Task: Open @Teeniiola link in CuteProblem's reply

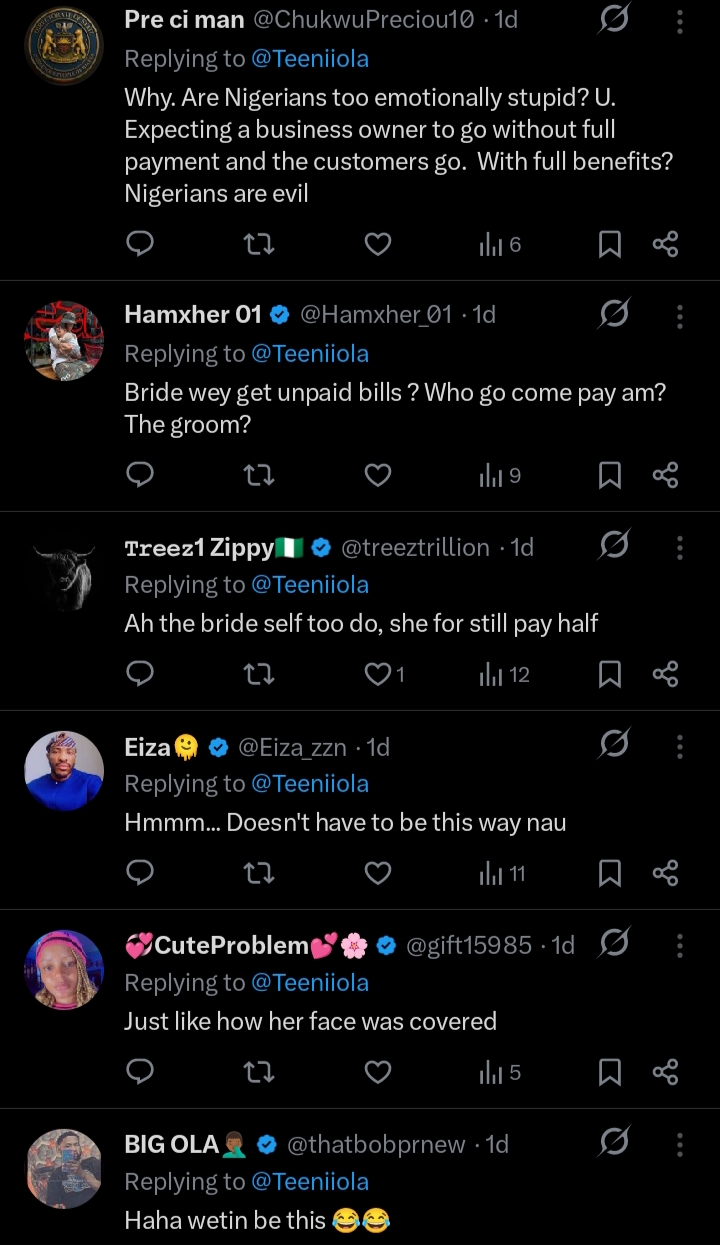Action: pyautogui.click(x=309, y=983)
